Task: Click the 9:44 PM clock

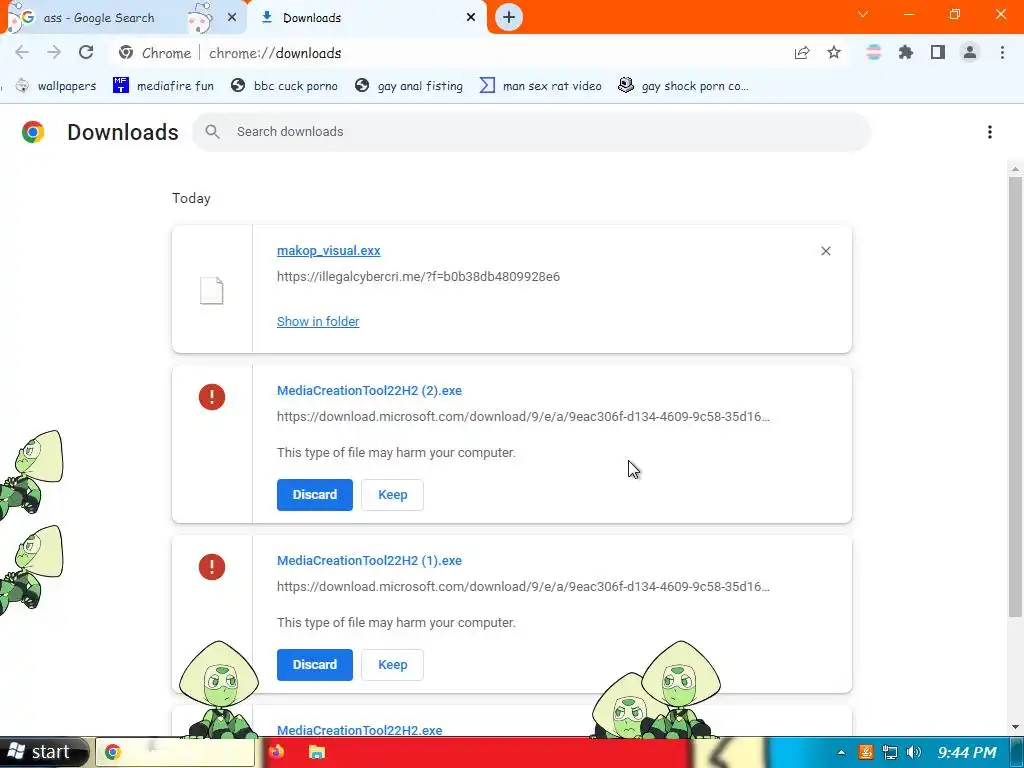Action: [x=967, y=752]
